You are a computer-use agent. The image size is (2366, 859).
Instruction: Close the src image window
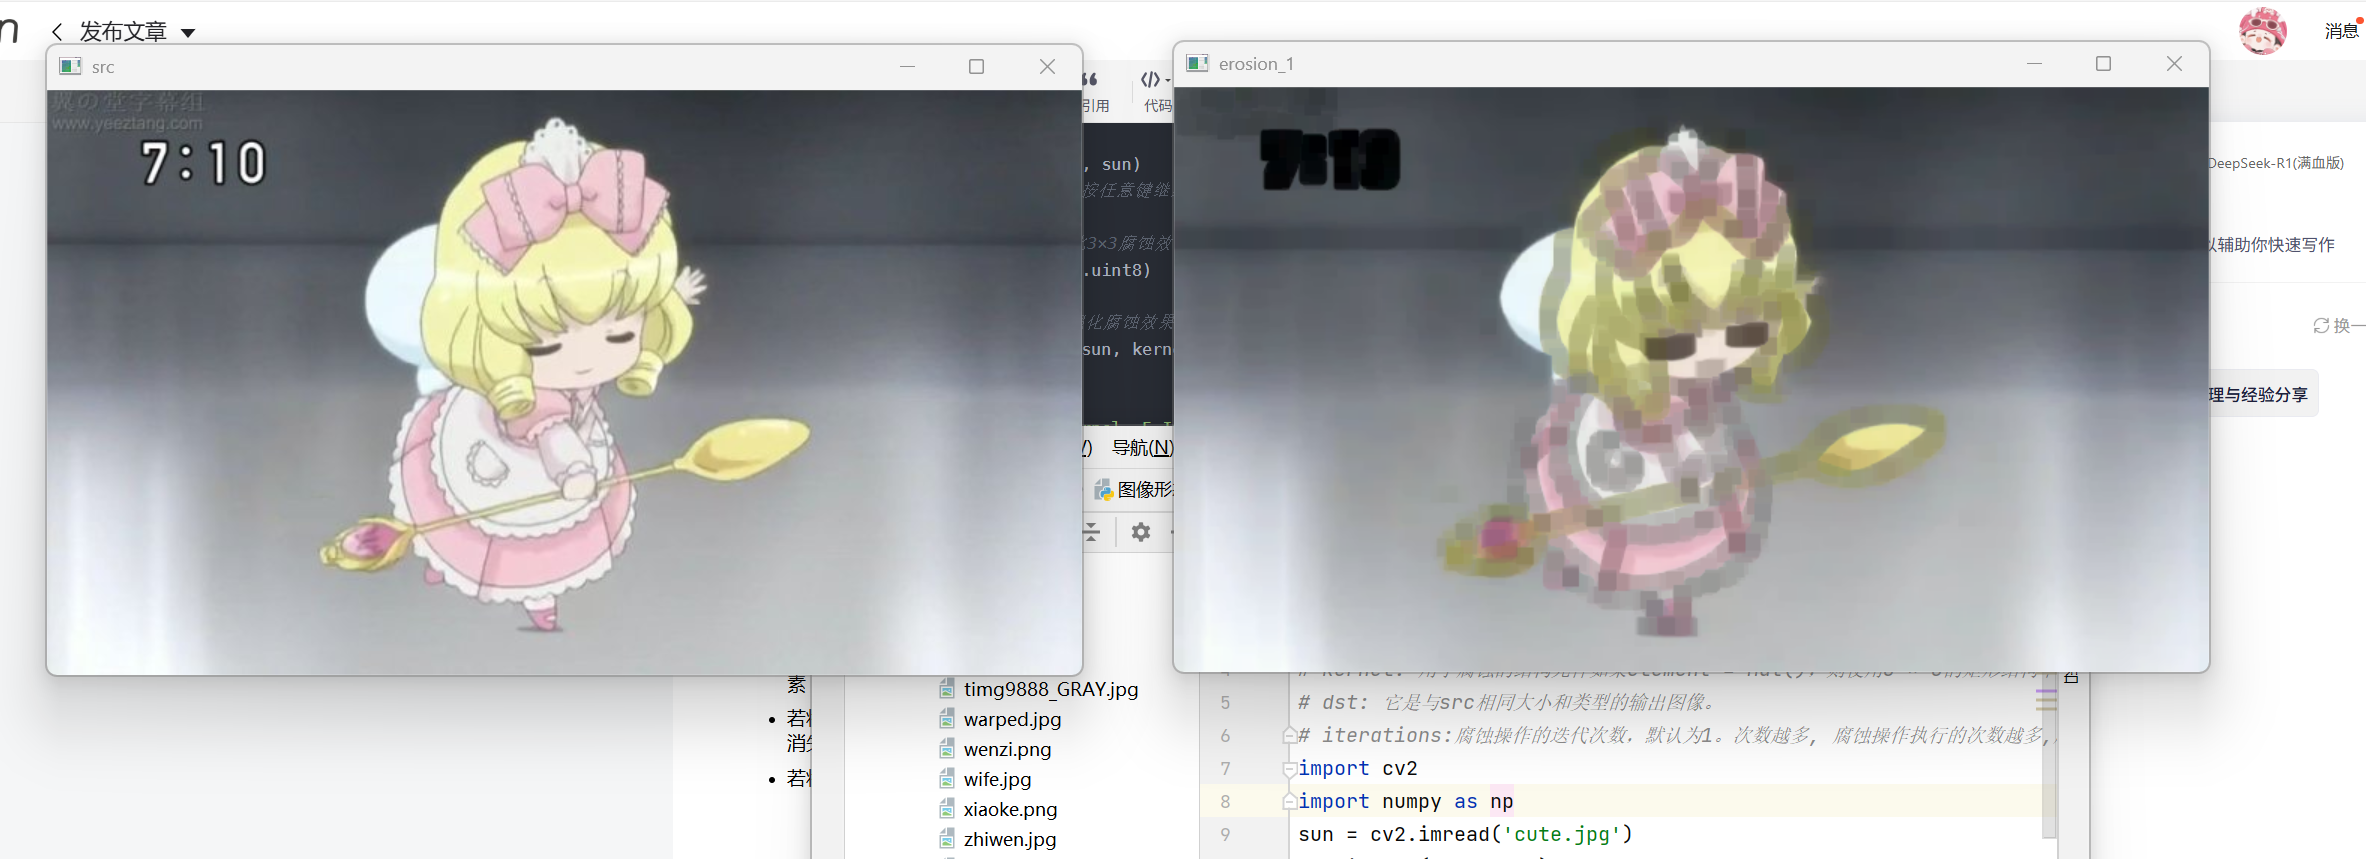tap(1047, 66)
